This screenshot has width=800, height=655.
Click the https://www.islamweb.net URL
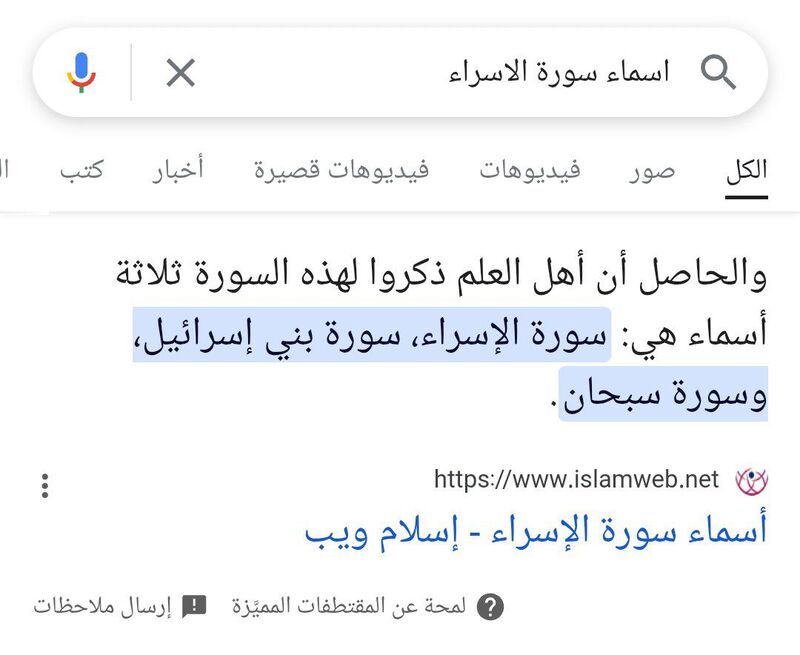576,480
